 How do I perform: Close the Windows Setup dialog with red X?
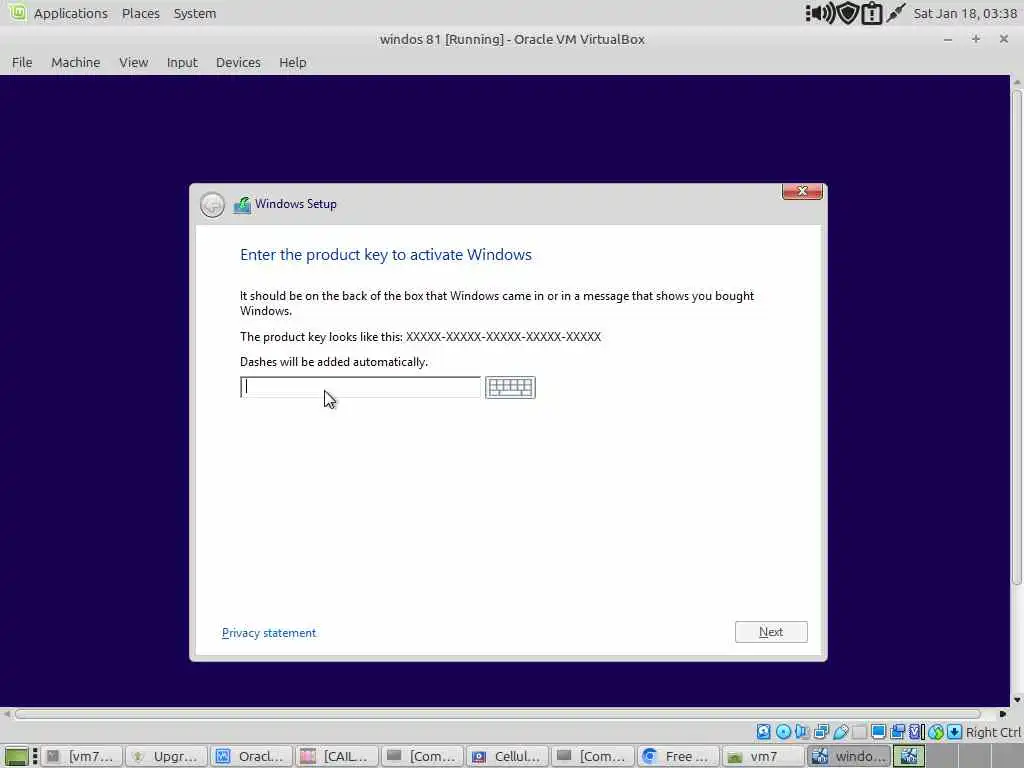802,191
